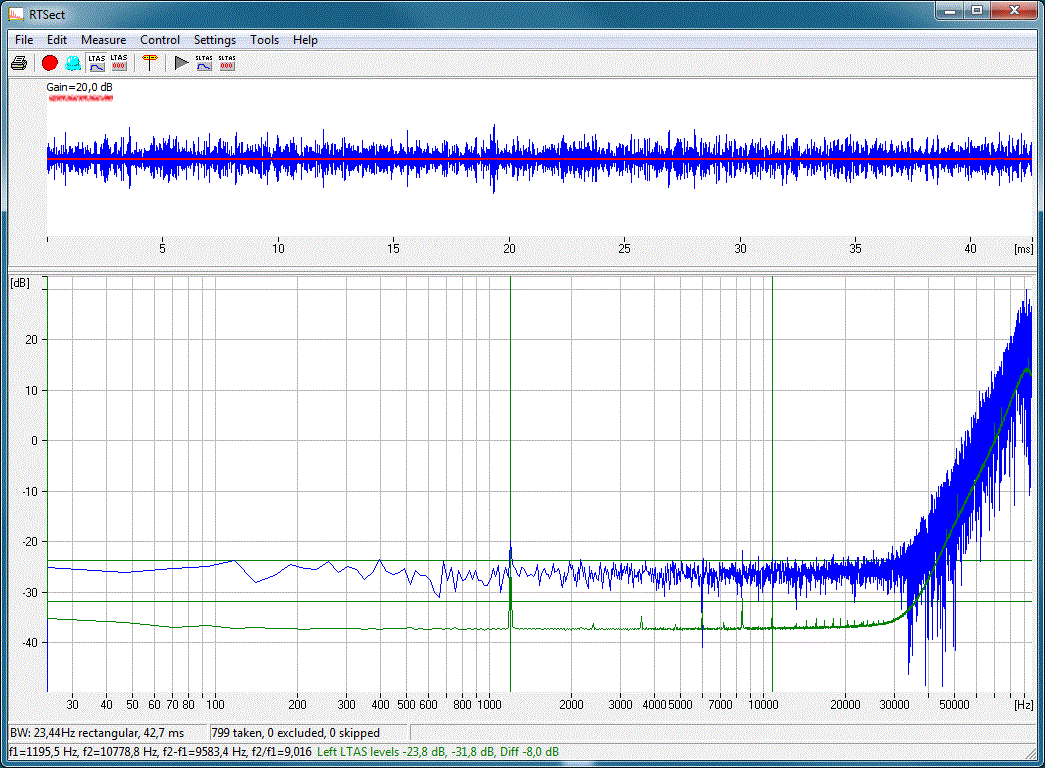1045x768 pixels.
Task: Minimize the RTSect window
Action: (x=950, y=11)
